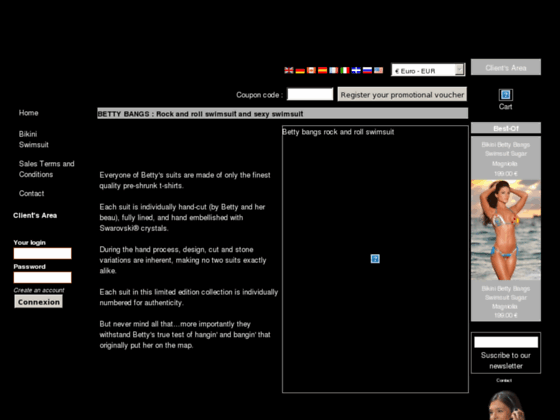Screen dimensions: 560x420
Task: Click the Connexion login button
Action: coord(39,302)
